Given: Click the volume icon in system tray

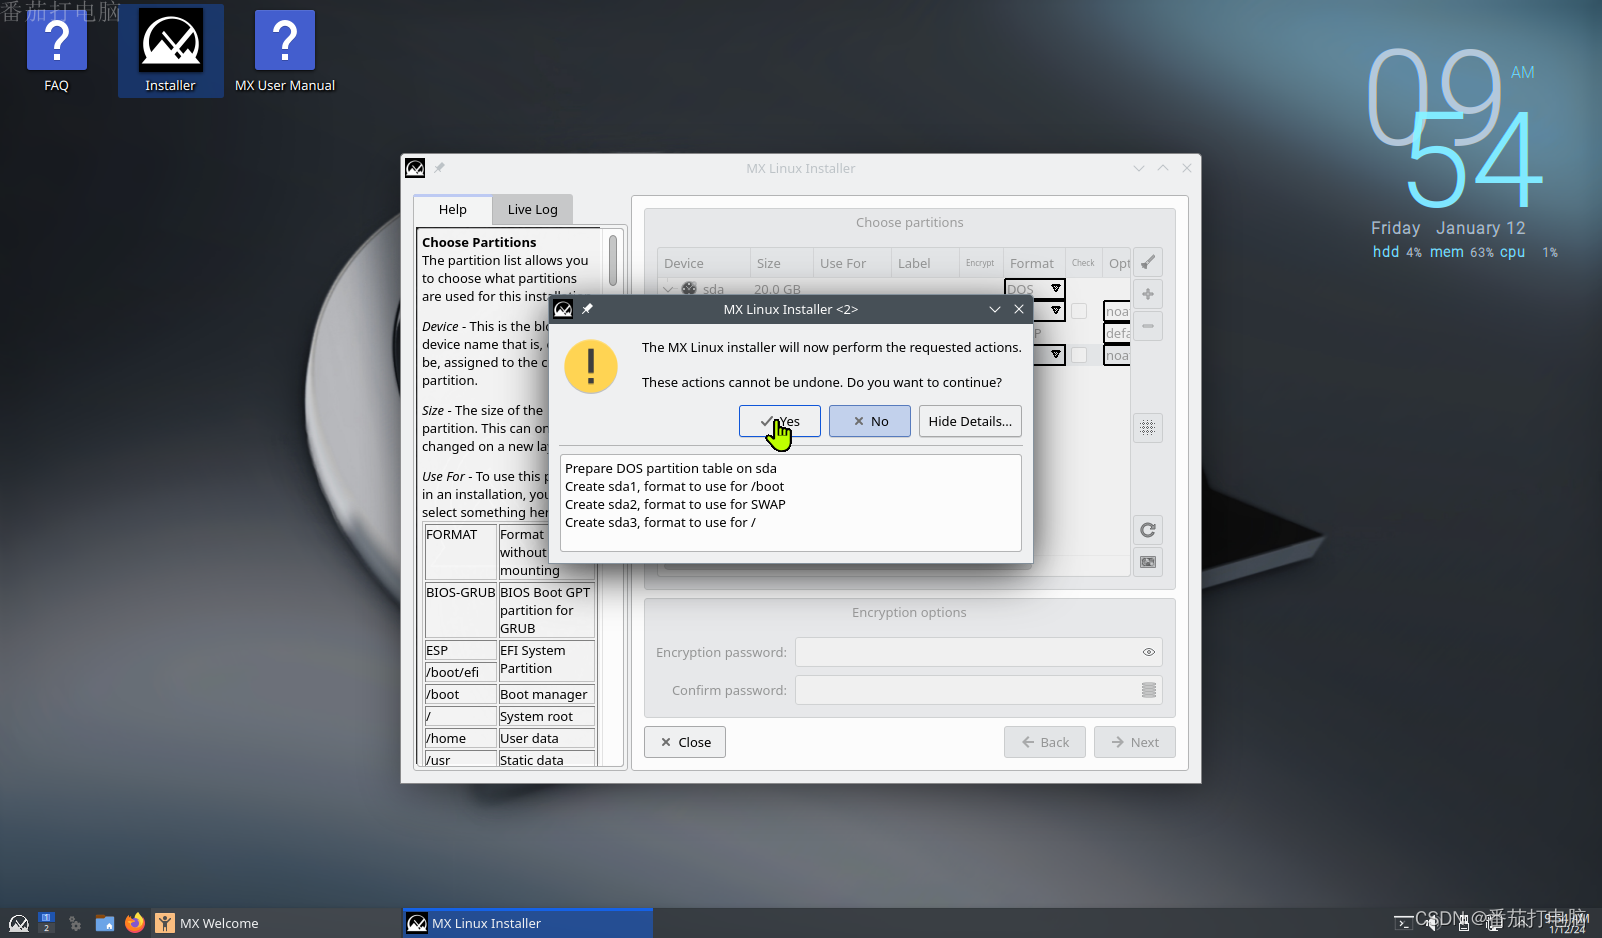Looking at the screenshot, I should coord(1433,923).
